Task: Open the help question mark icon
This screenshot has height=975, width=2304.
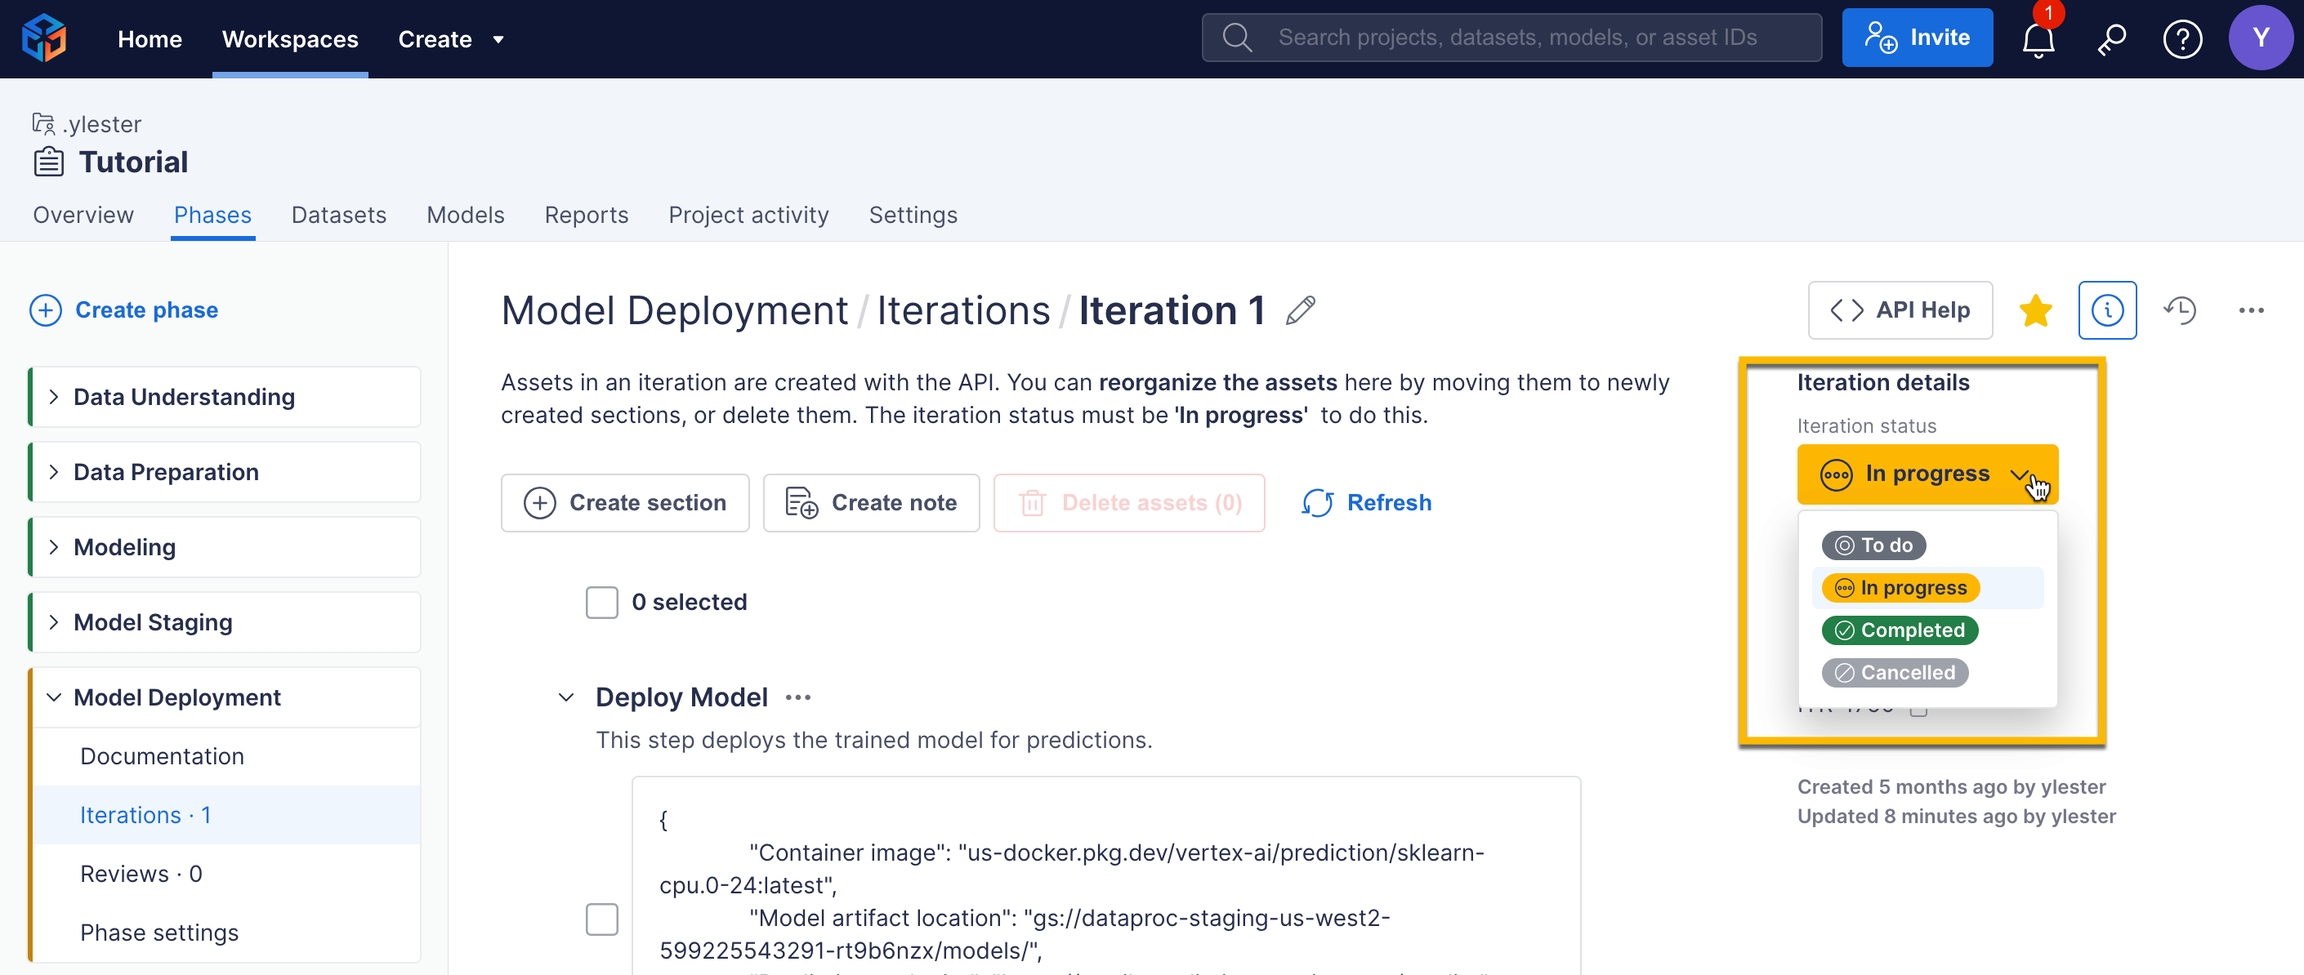Action: click(x=2182, y=40)
